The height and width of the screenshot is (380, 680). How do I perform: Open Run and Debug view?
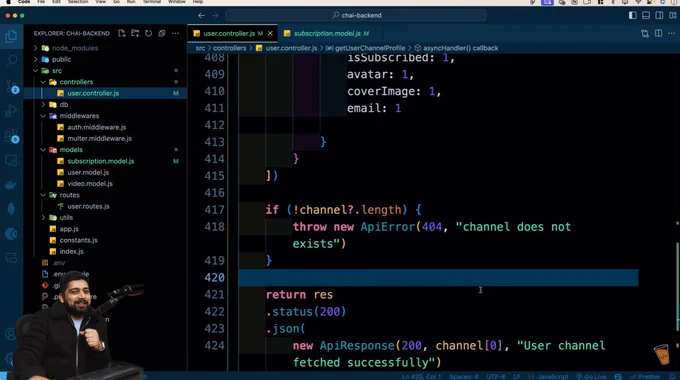click(x=11, y=111)
